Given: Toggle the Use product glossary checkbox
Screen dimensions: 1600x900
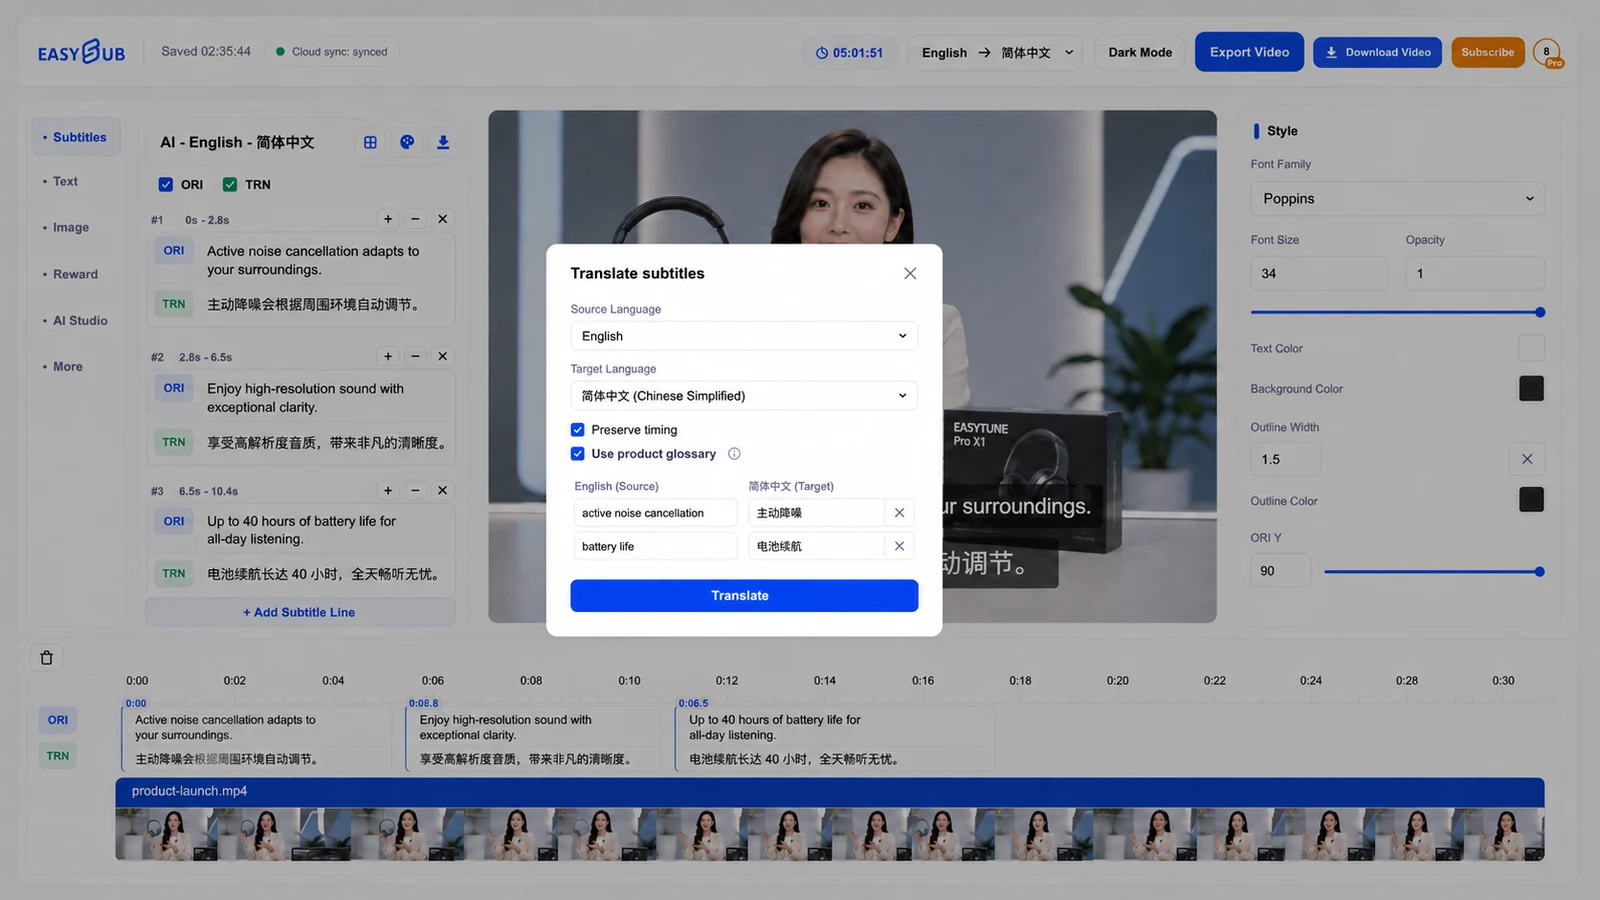Looking at the screenshot, I should [577, 454].
